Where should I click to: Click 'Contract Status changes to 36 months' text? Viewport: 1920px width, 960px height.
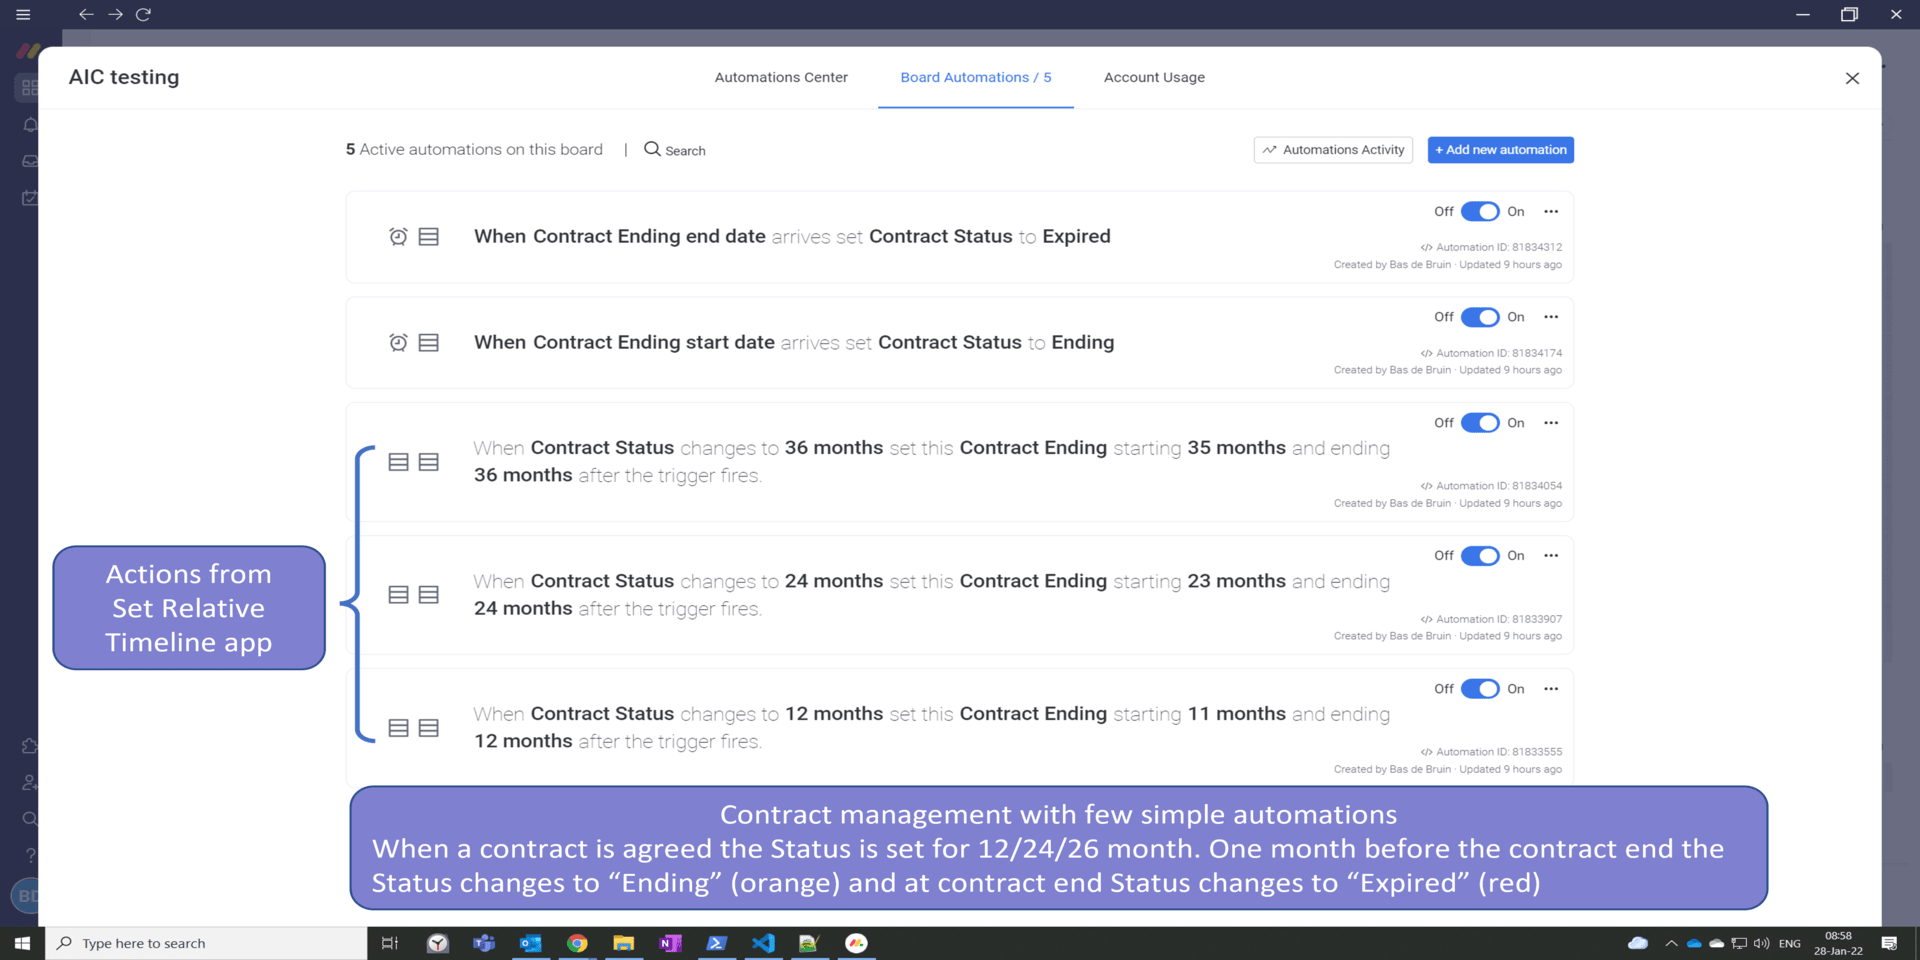pyautogui.click(x=707, y=448)
